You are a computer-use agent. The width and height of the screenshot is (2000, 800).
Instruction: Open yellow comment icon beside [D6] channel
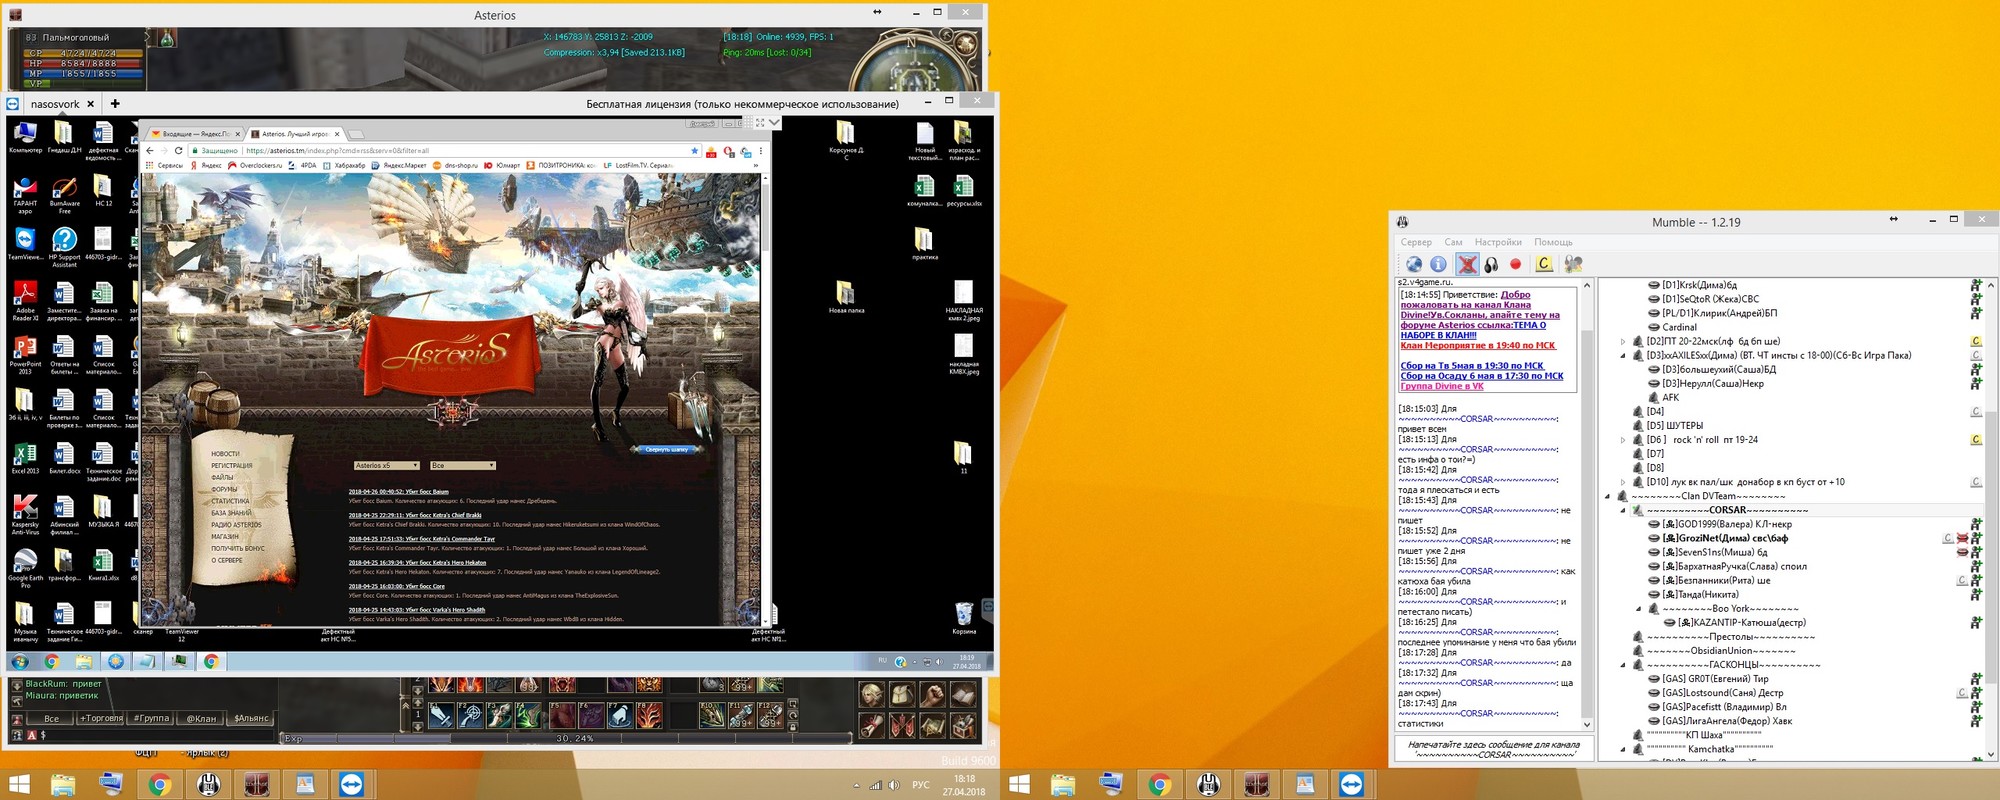tap(1976, 440)
